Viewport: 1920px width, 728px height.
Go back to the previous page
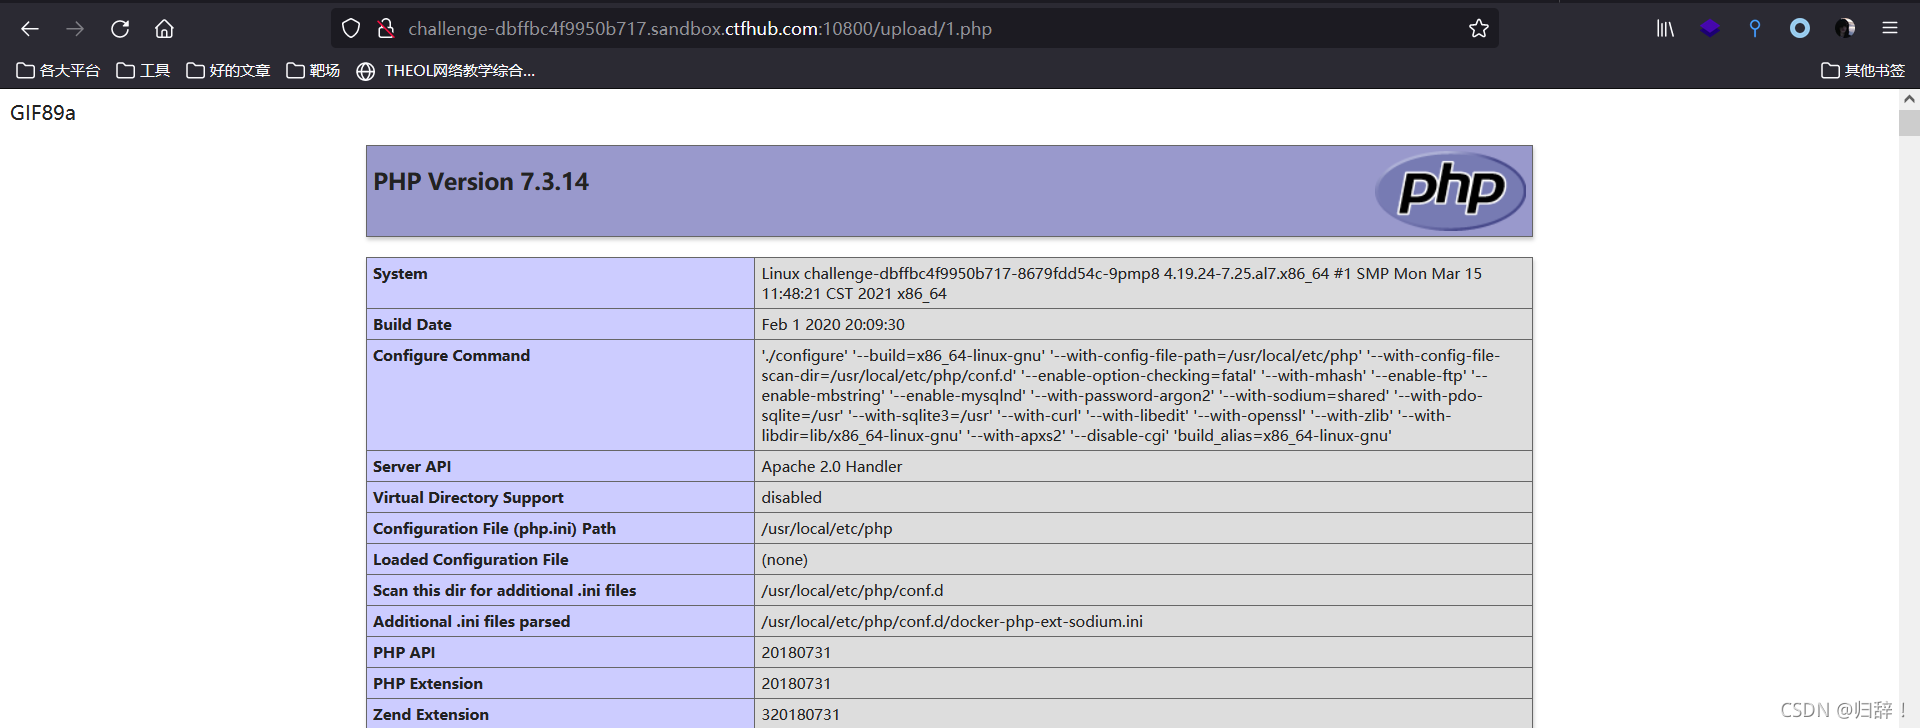tap(30, 29)
